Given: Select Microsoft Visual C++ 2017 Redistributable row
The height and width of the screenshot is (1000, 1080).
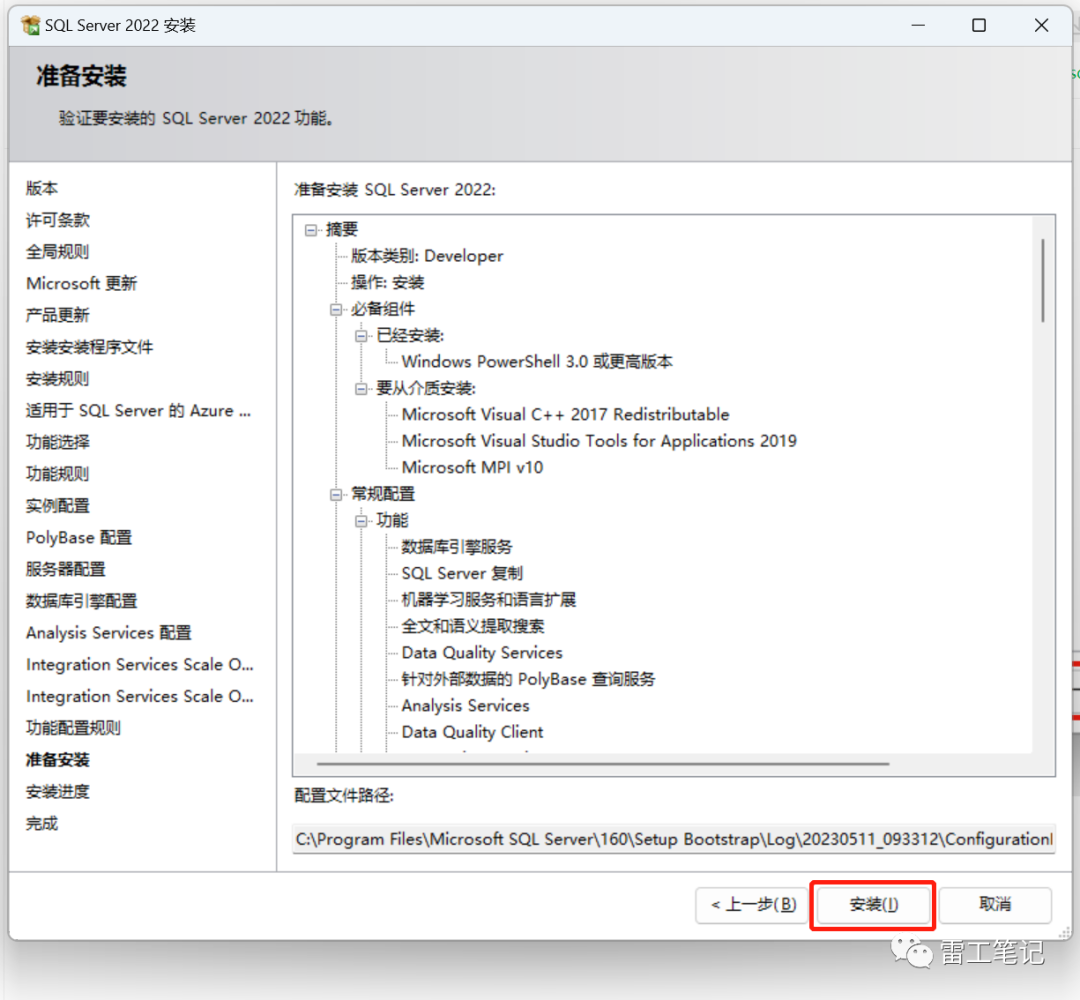Looking at the screenshot, I should pos(565,415).
